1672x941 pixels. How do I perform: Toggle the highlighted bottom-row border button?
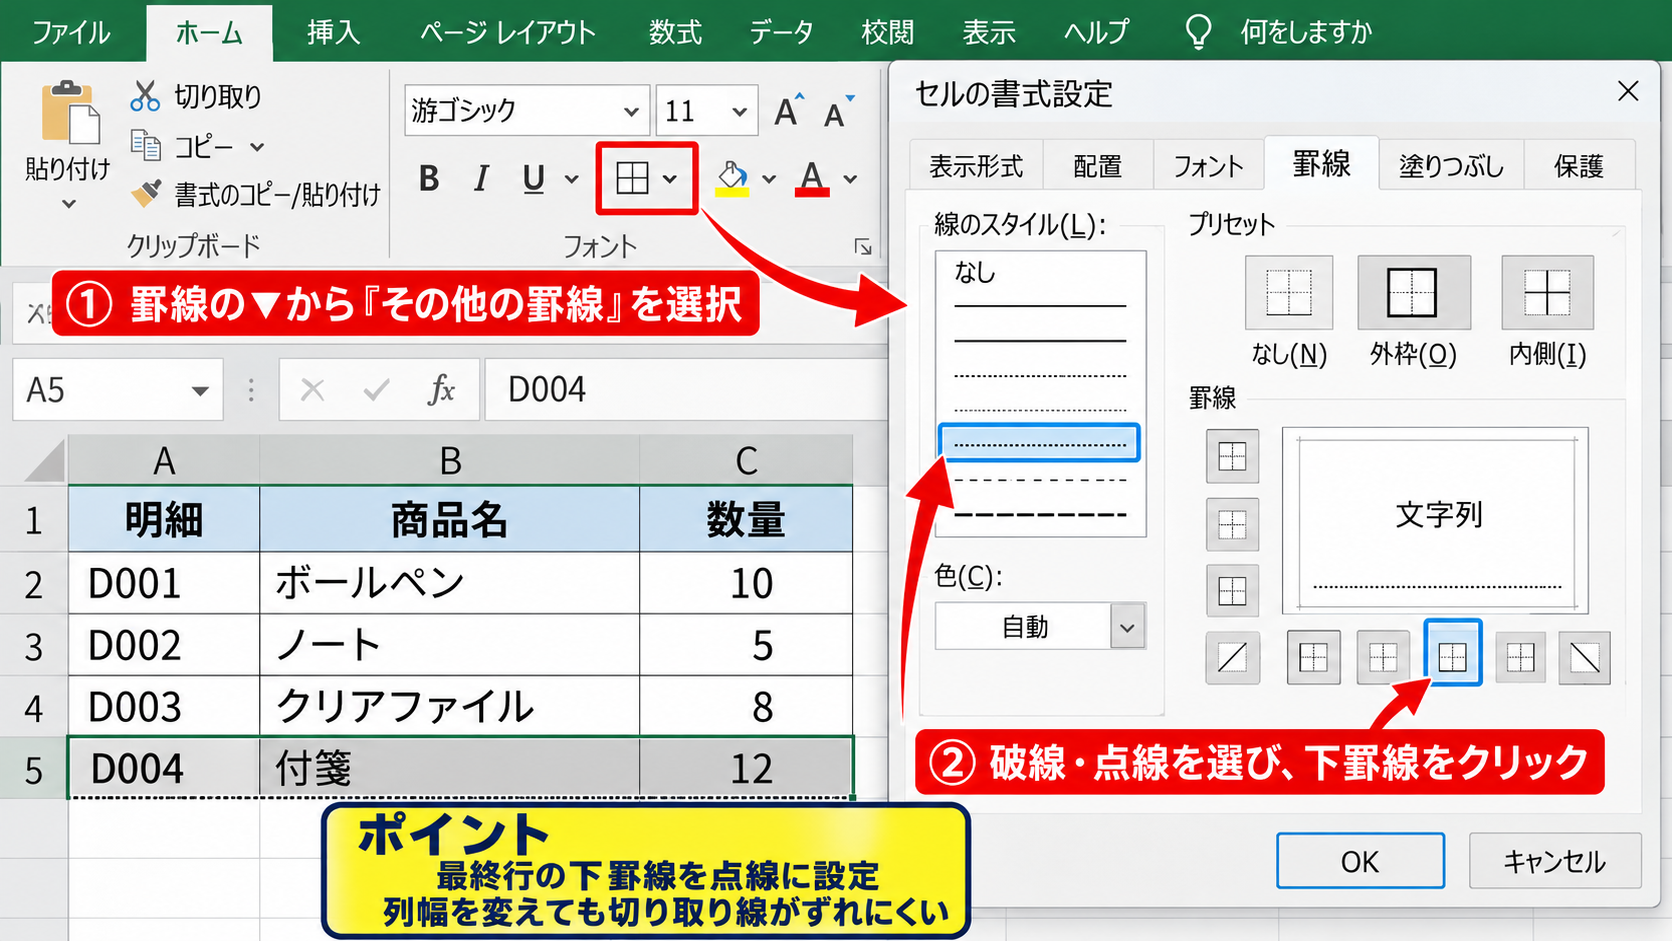1452,653
